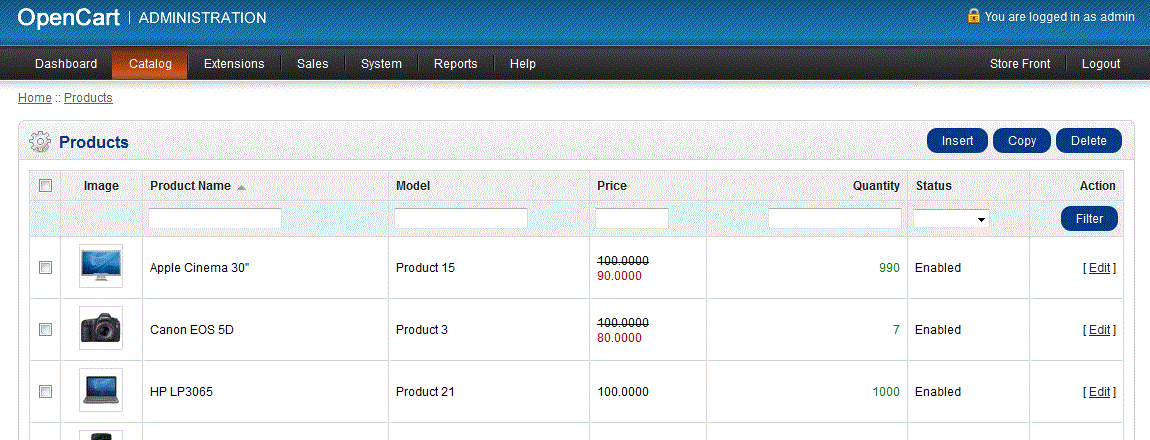Open the Status filter dropdown
This screenshot has height=440, width=1150.
(x=950, y=218)
